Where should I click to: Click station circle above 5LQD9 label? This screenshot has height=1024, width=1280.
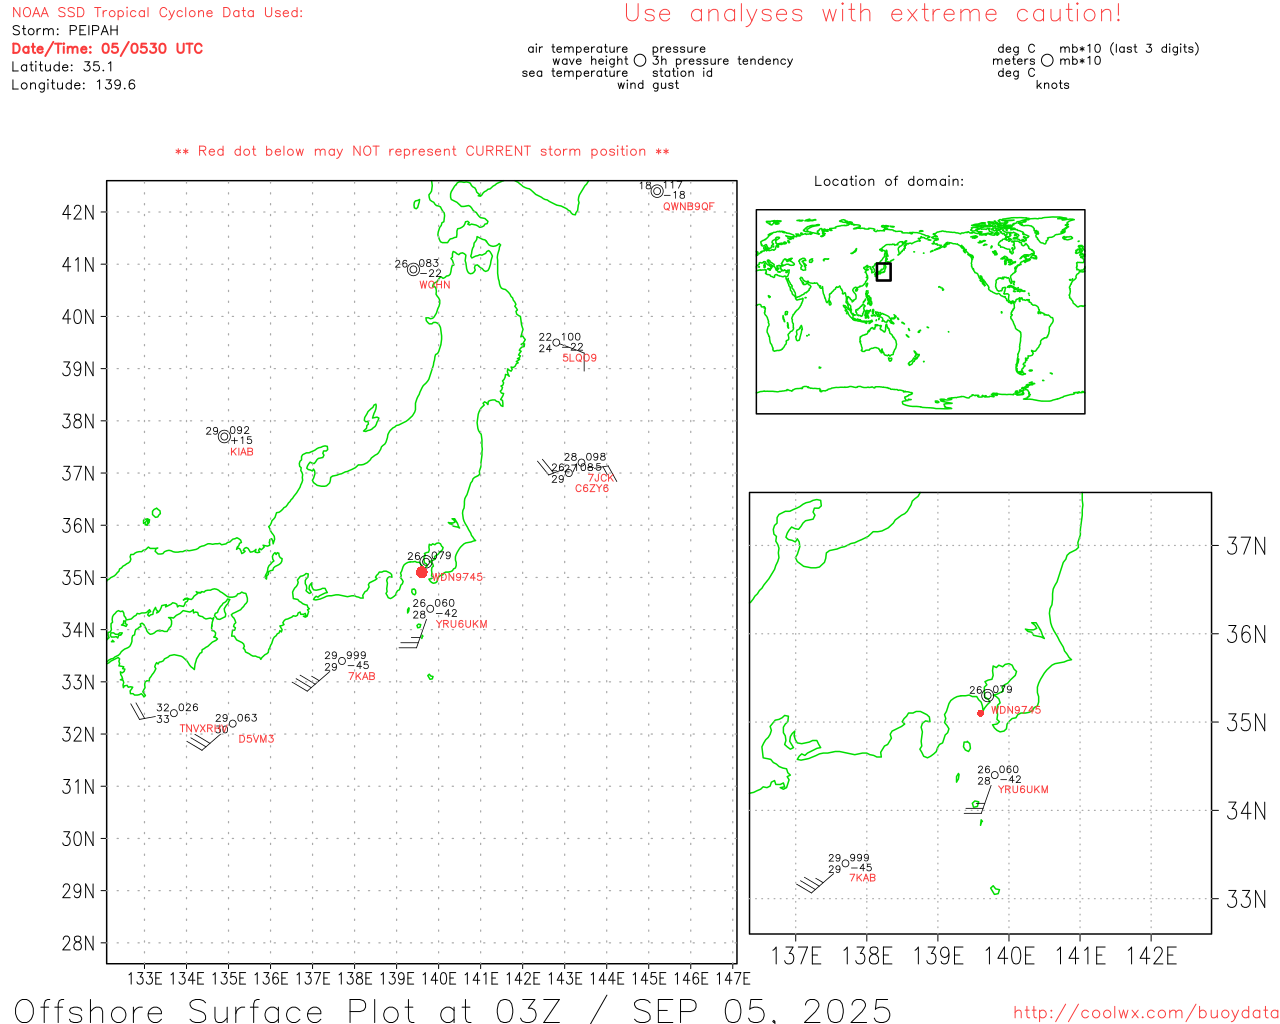point(556,343)
